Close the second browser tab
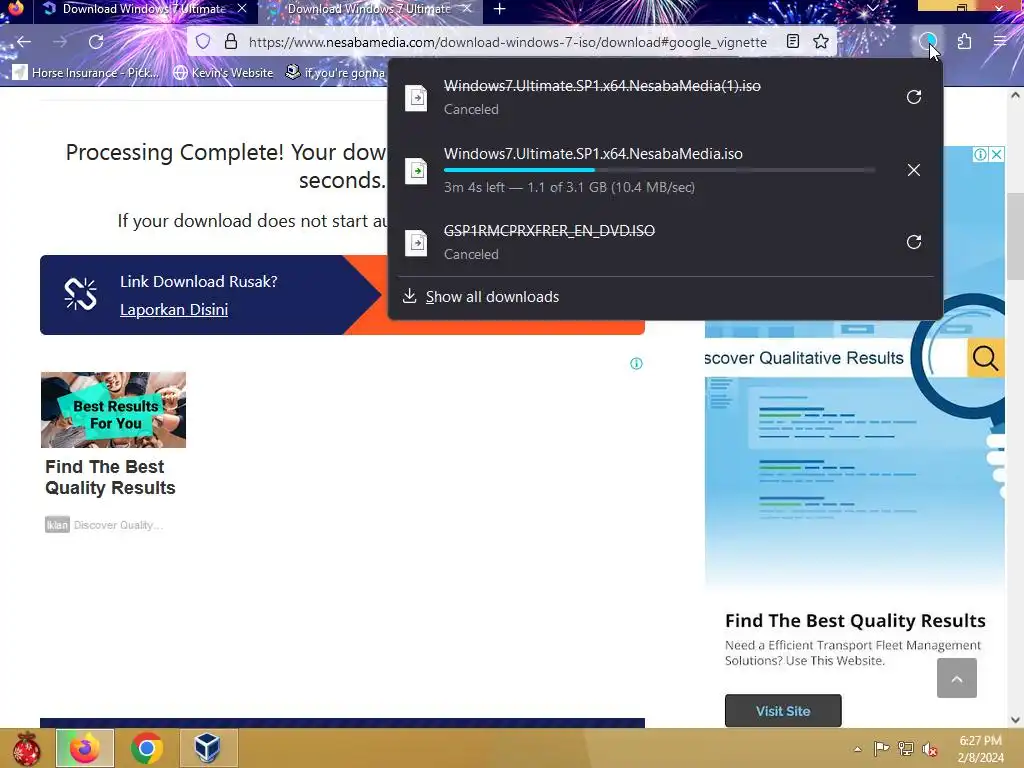The width and height of the screenshot is (1024, 768). point(467,9)
